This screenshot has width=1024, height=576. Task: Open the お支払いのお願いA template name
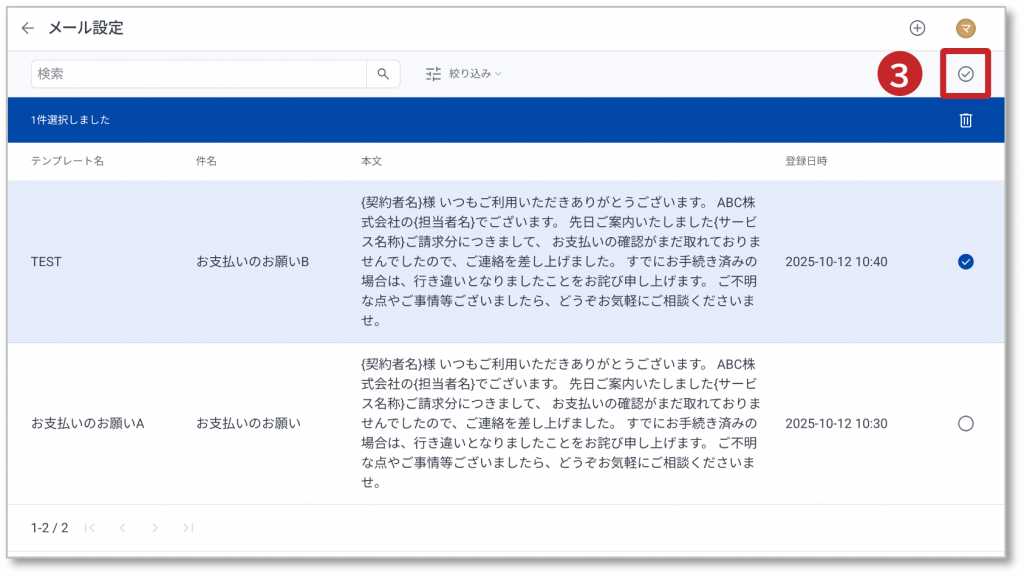point(88,423)
